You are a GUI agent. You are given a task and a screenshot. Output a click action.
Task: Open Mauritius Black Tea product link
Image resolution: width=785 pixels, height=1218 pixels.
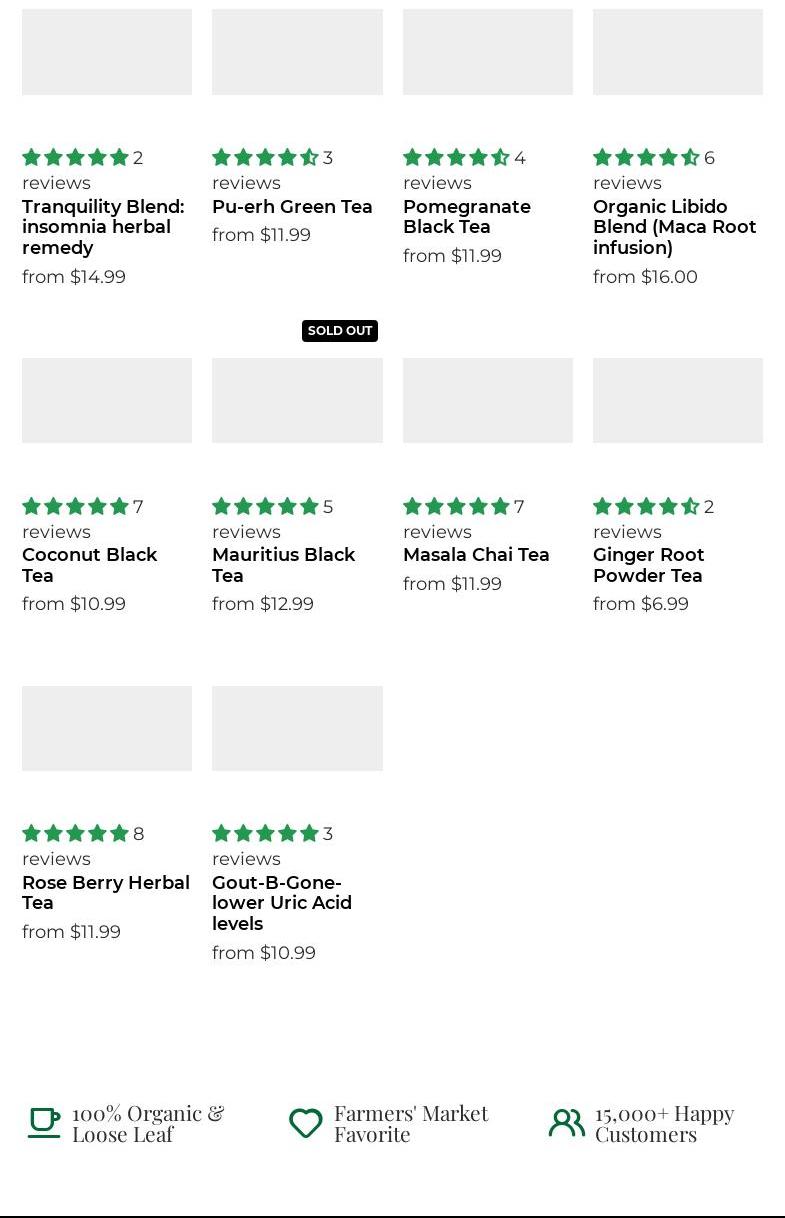283,565
